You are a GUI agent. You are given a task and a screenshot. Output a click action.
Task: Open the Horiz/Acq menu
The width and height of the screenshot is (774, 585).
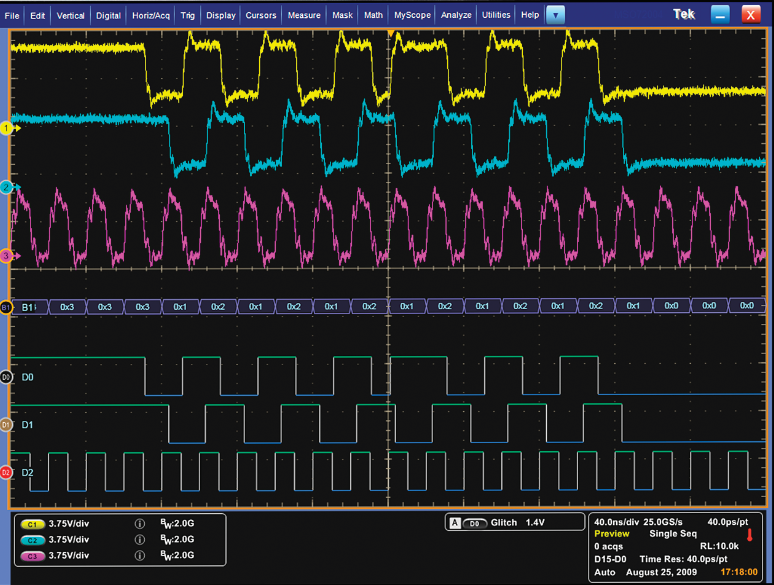pos(151,15)
